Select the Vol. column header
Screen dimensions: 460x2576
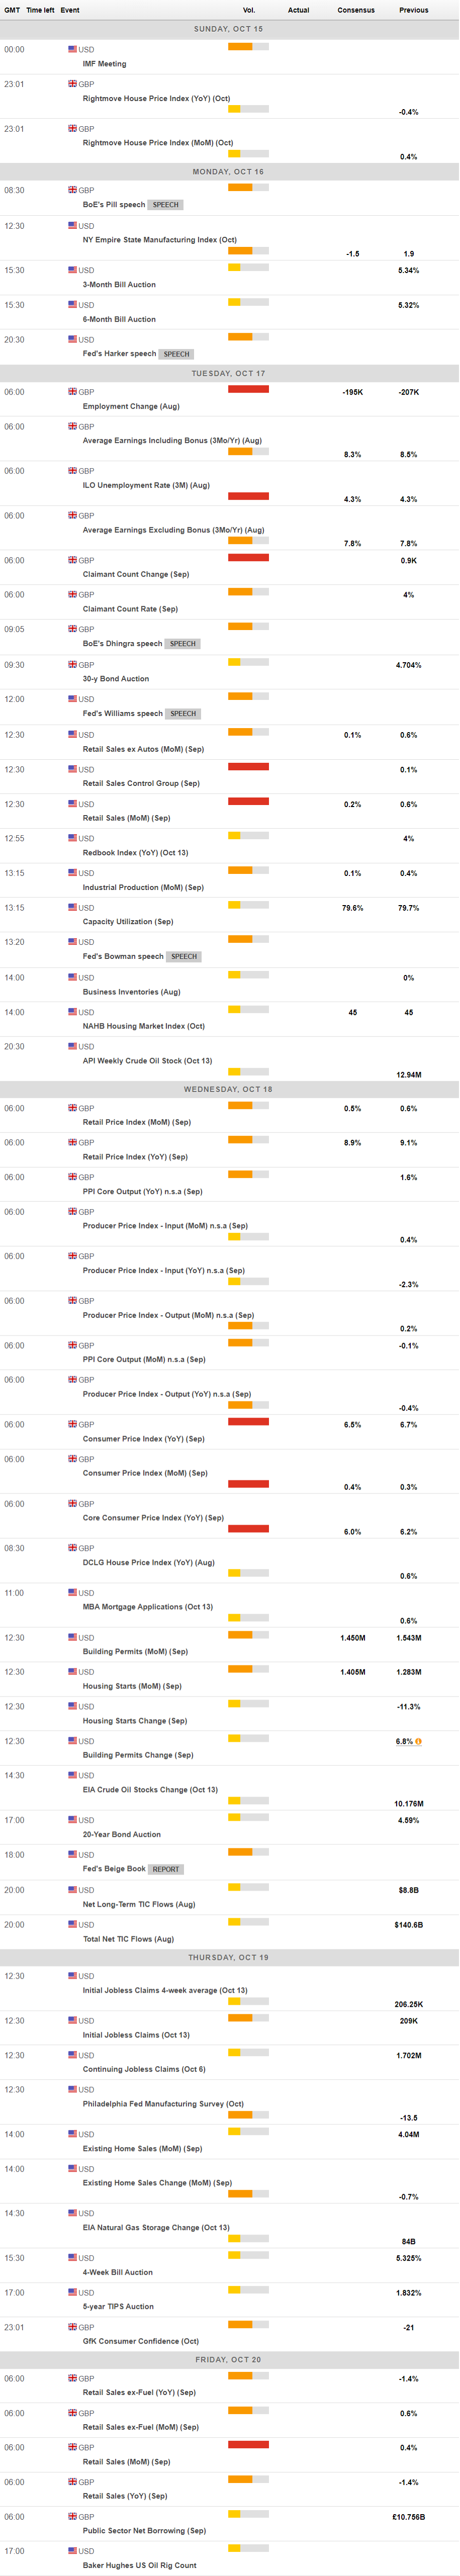click(249, 10)
